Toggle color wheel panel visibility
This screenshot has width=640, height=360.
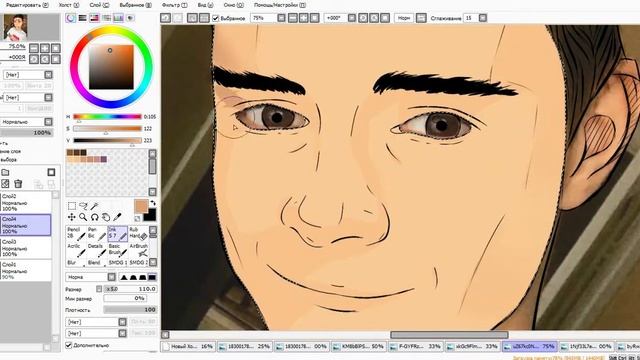(71, 18)
